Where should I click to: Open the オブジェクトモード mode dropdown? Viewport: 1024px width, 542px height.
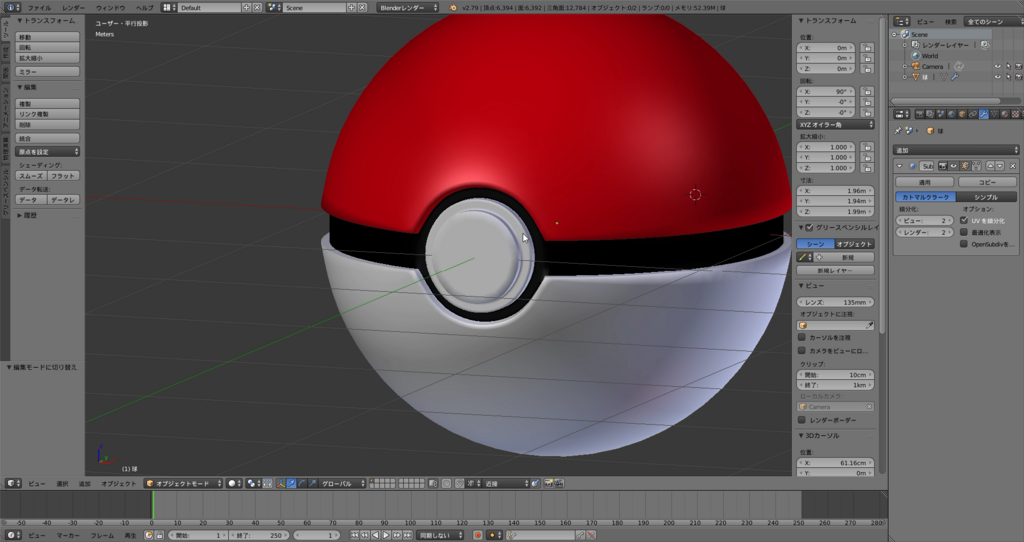tap(184, 484)
